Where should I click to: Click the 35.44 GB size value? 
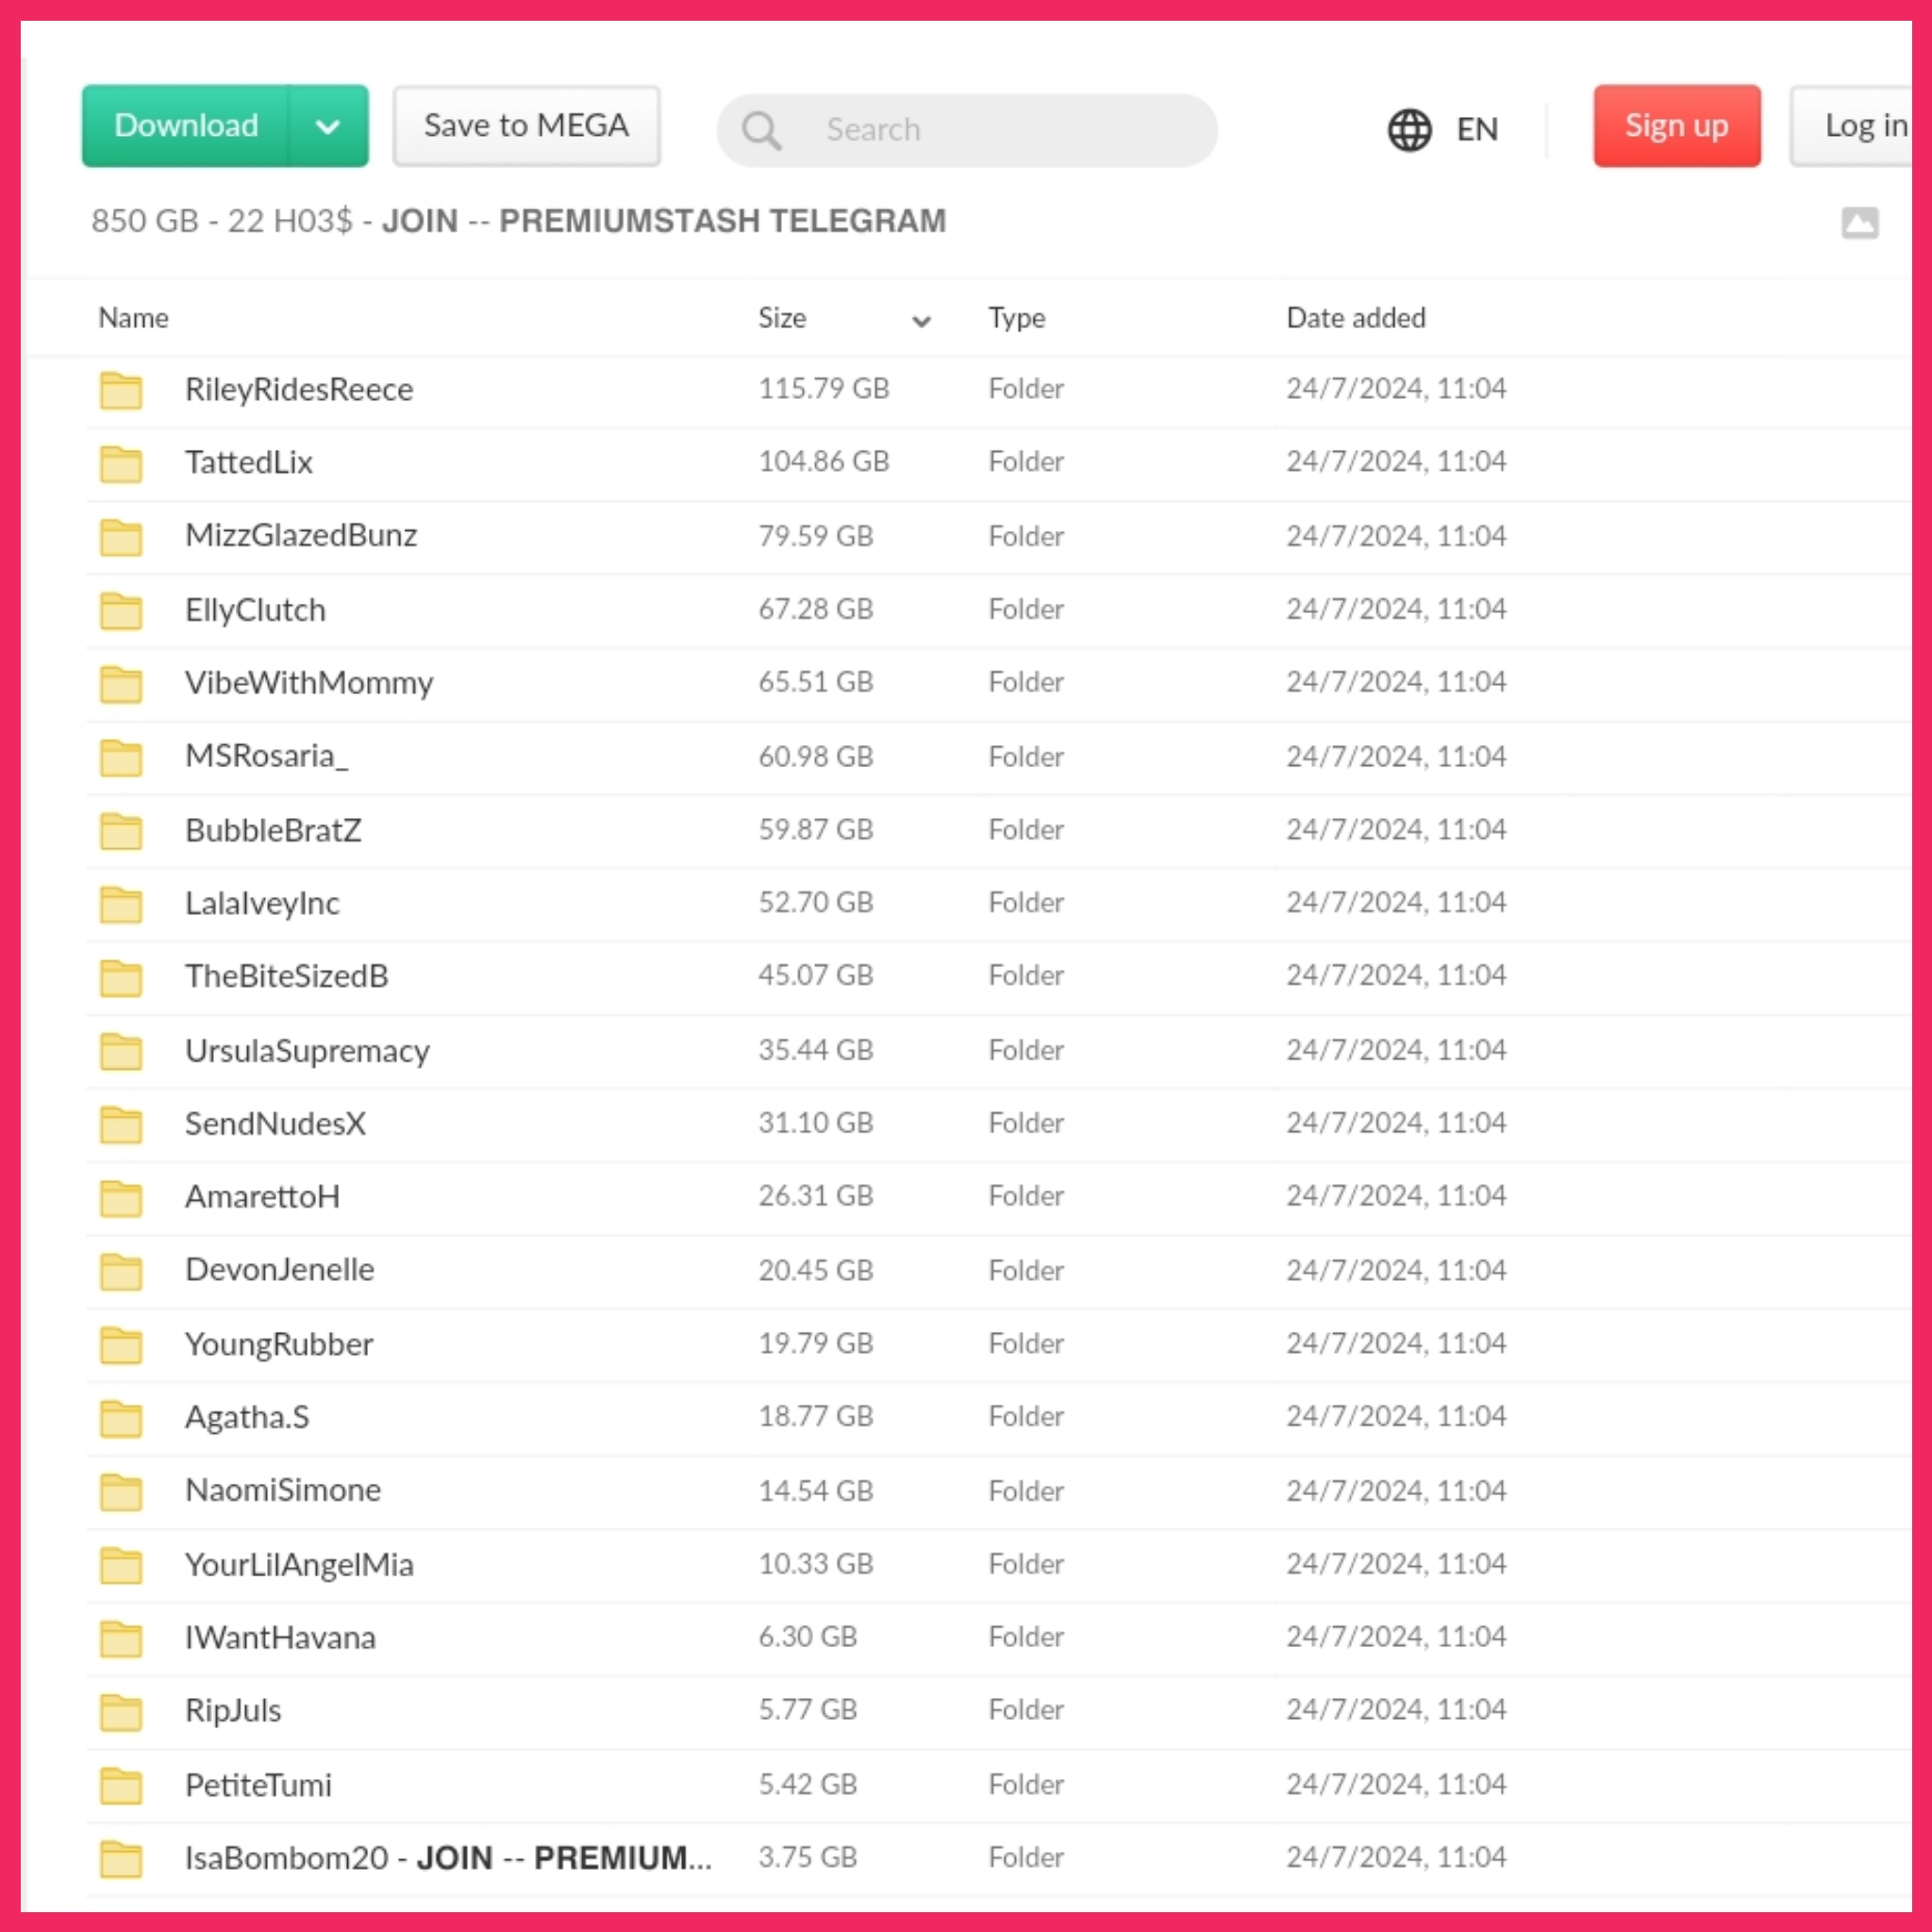[x=816, y=1050]
